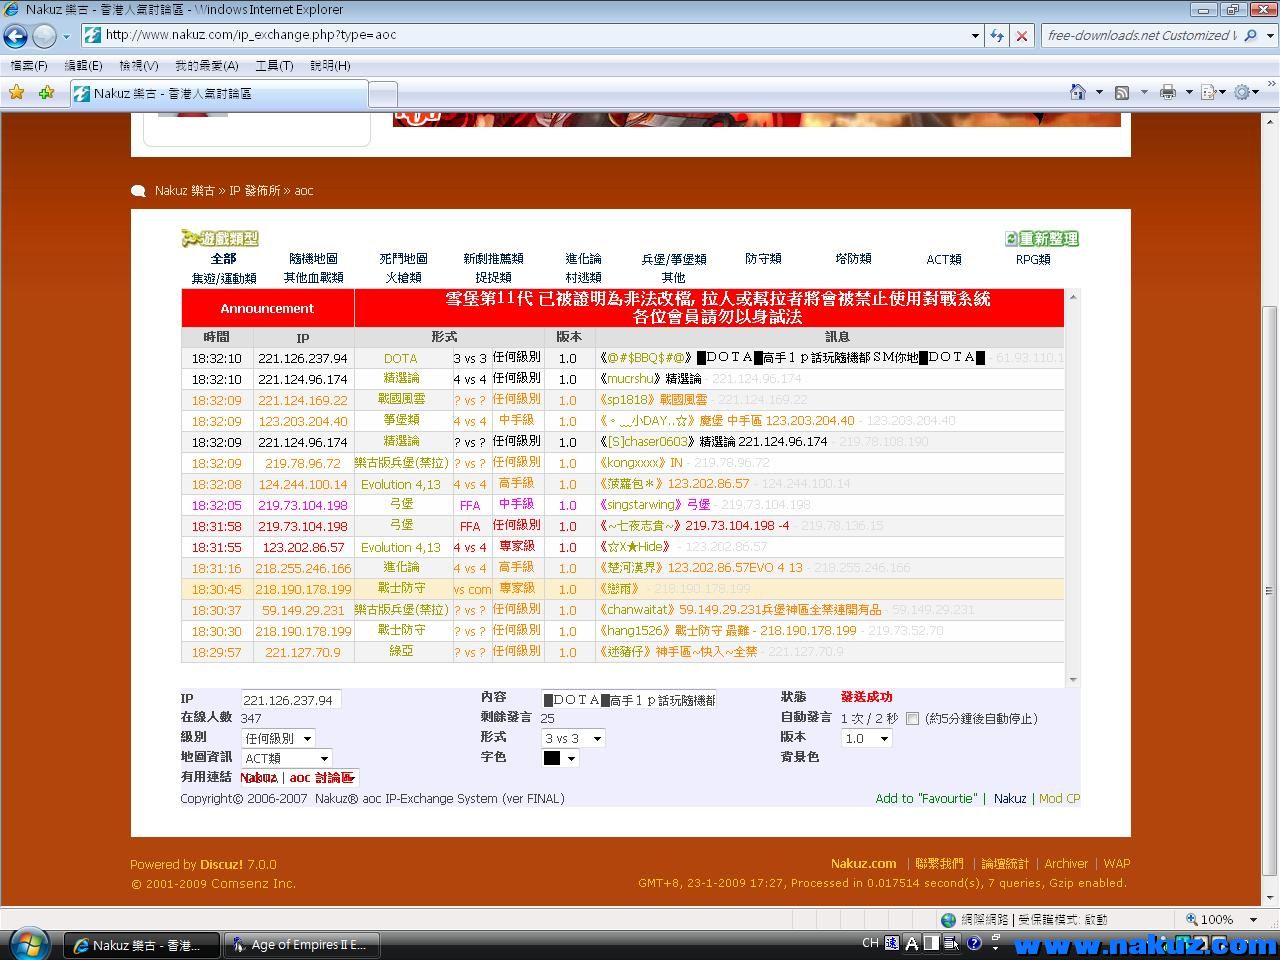
Task: Click the IME tools menu icon
Action: pyautogui.click(x=951, y=943)
